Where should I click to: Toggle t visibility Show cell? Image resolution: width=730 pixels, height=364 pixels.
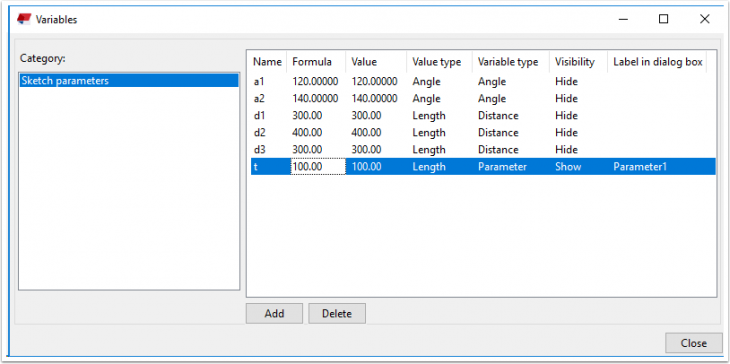pyautogui.click(x=568, y=167)
